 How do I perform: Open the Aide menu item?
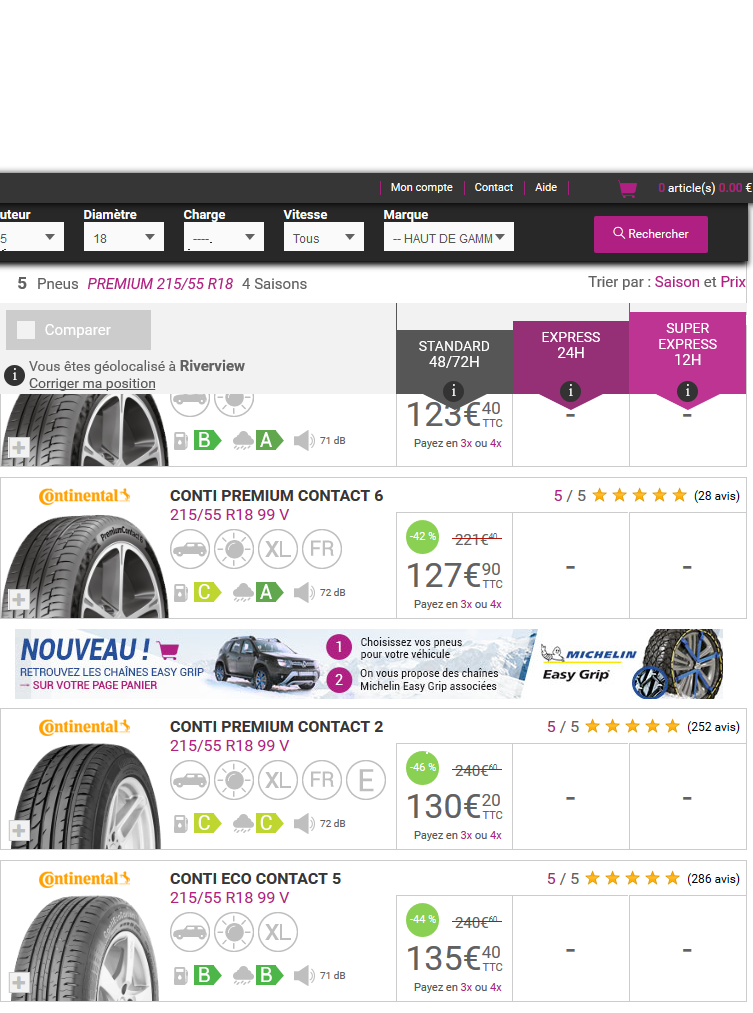coord(546,187)
